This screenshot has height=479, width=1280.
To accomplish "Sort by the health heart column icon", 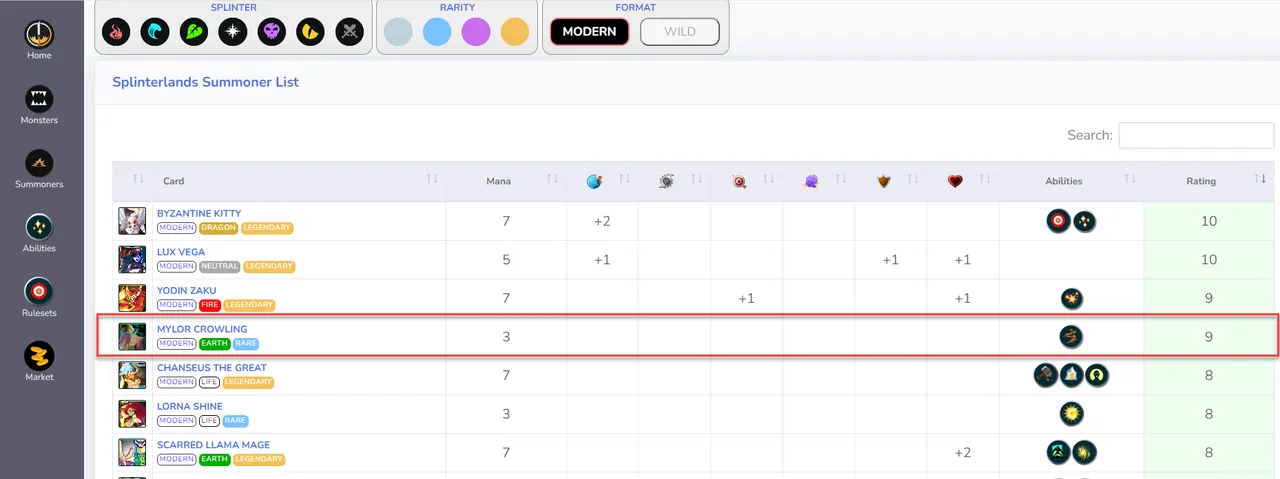I will (955, 181).
